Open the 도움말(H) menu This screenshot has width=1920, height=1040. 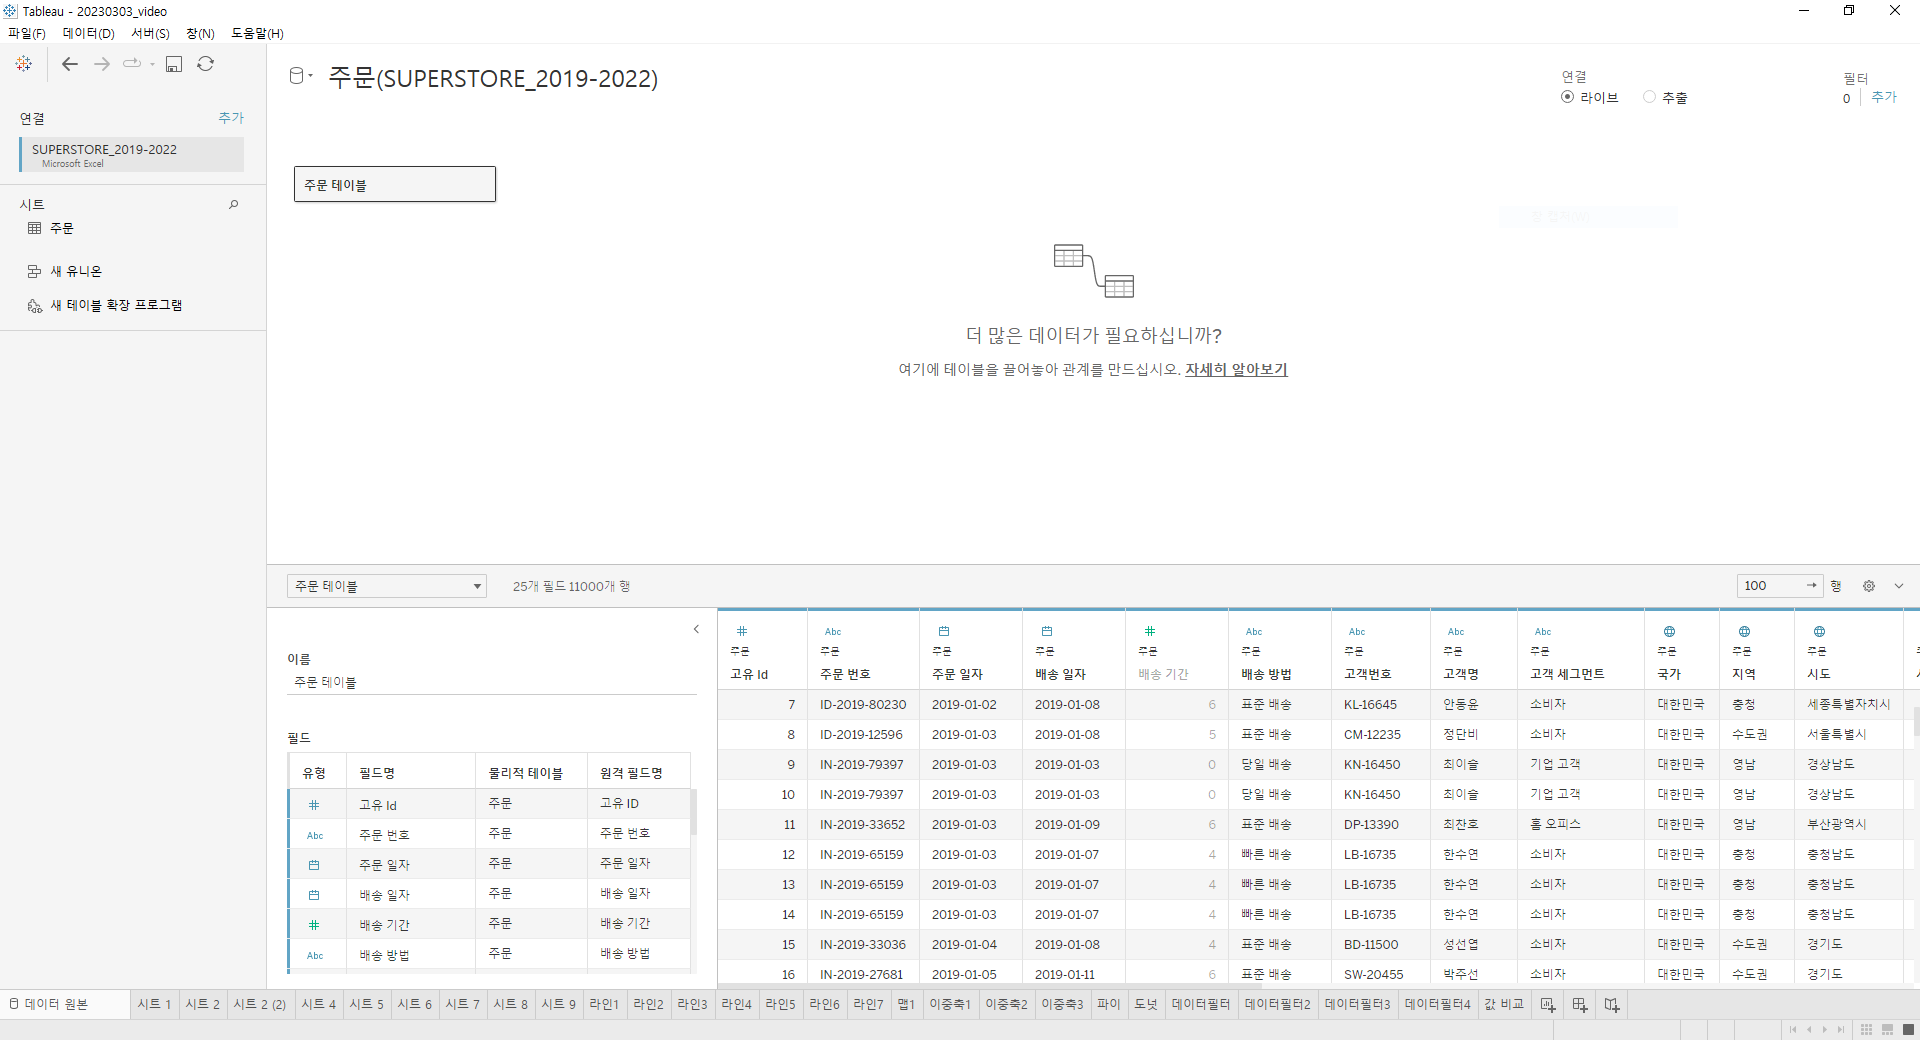point(258,33)
